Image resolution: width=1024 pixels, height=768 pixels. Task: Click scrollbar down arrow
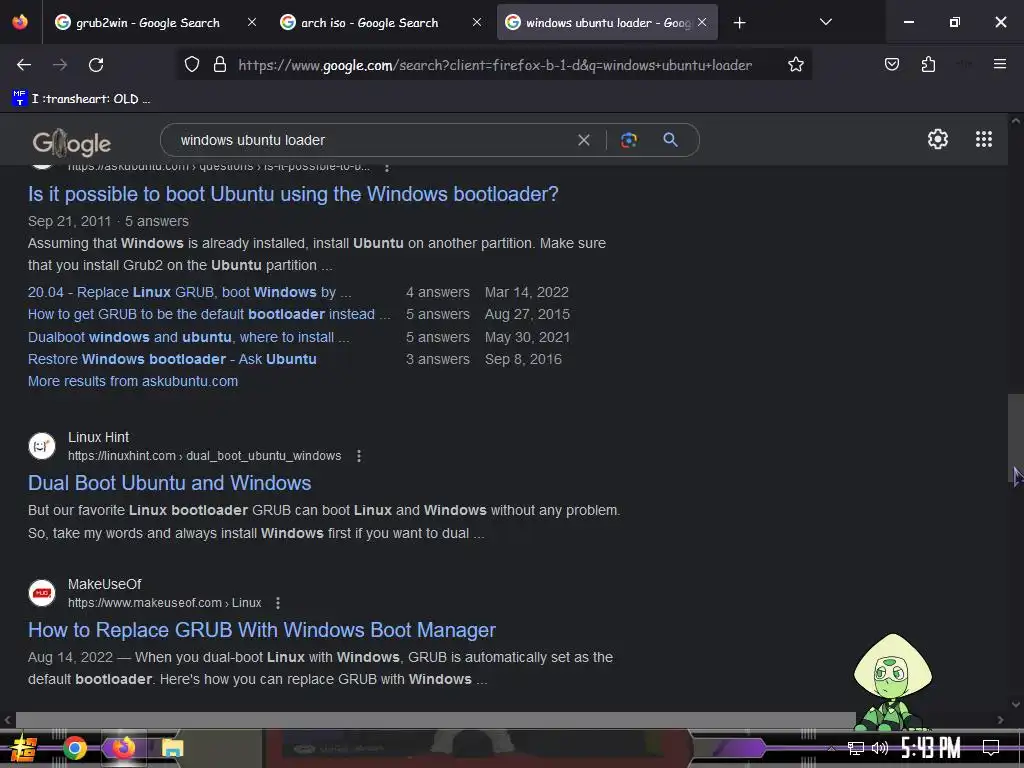pos(1016,705)
